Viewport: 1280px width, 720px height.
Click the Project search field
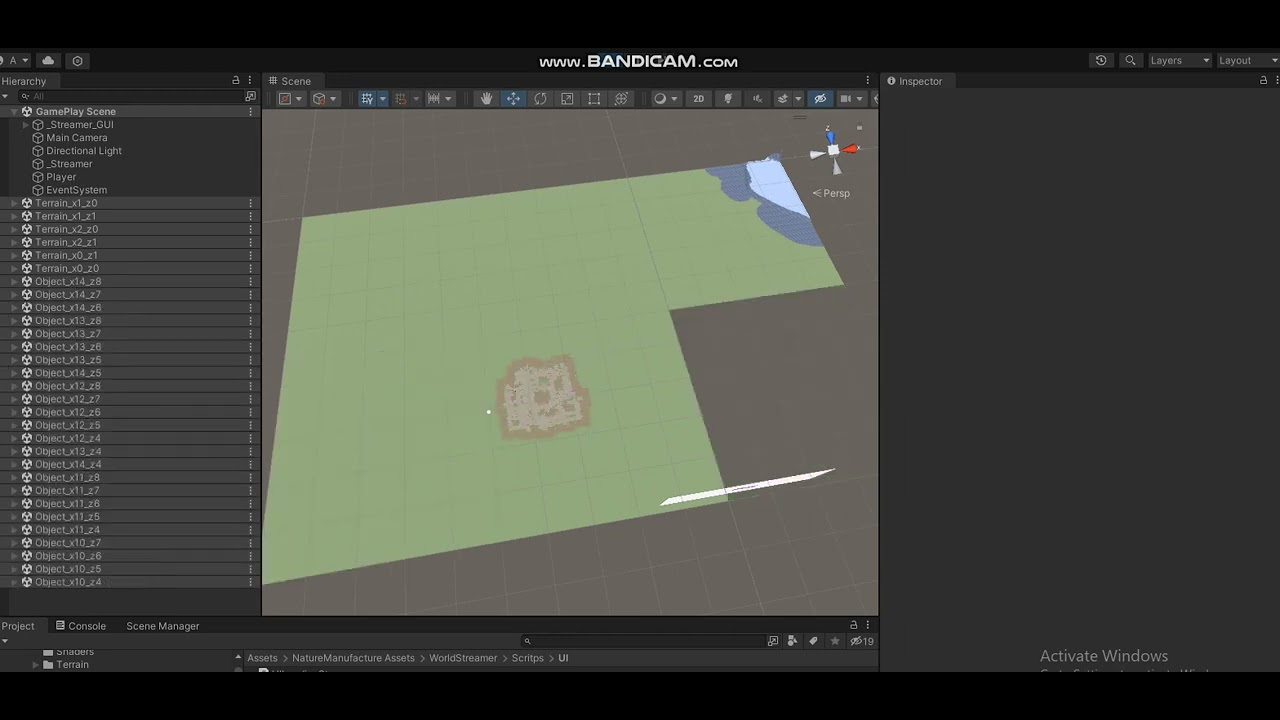click(x=642, y=641)
